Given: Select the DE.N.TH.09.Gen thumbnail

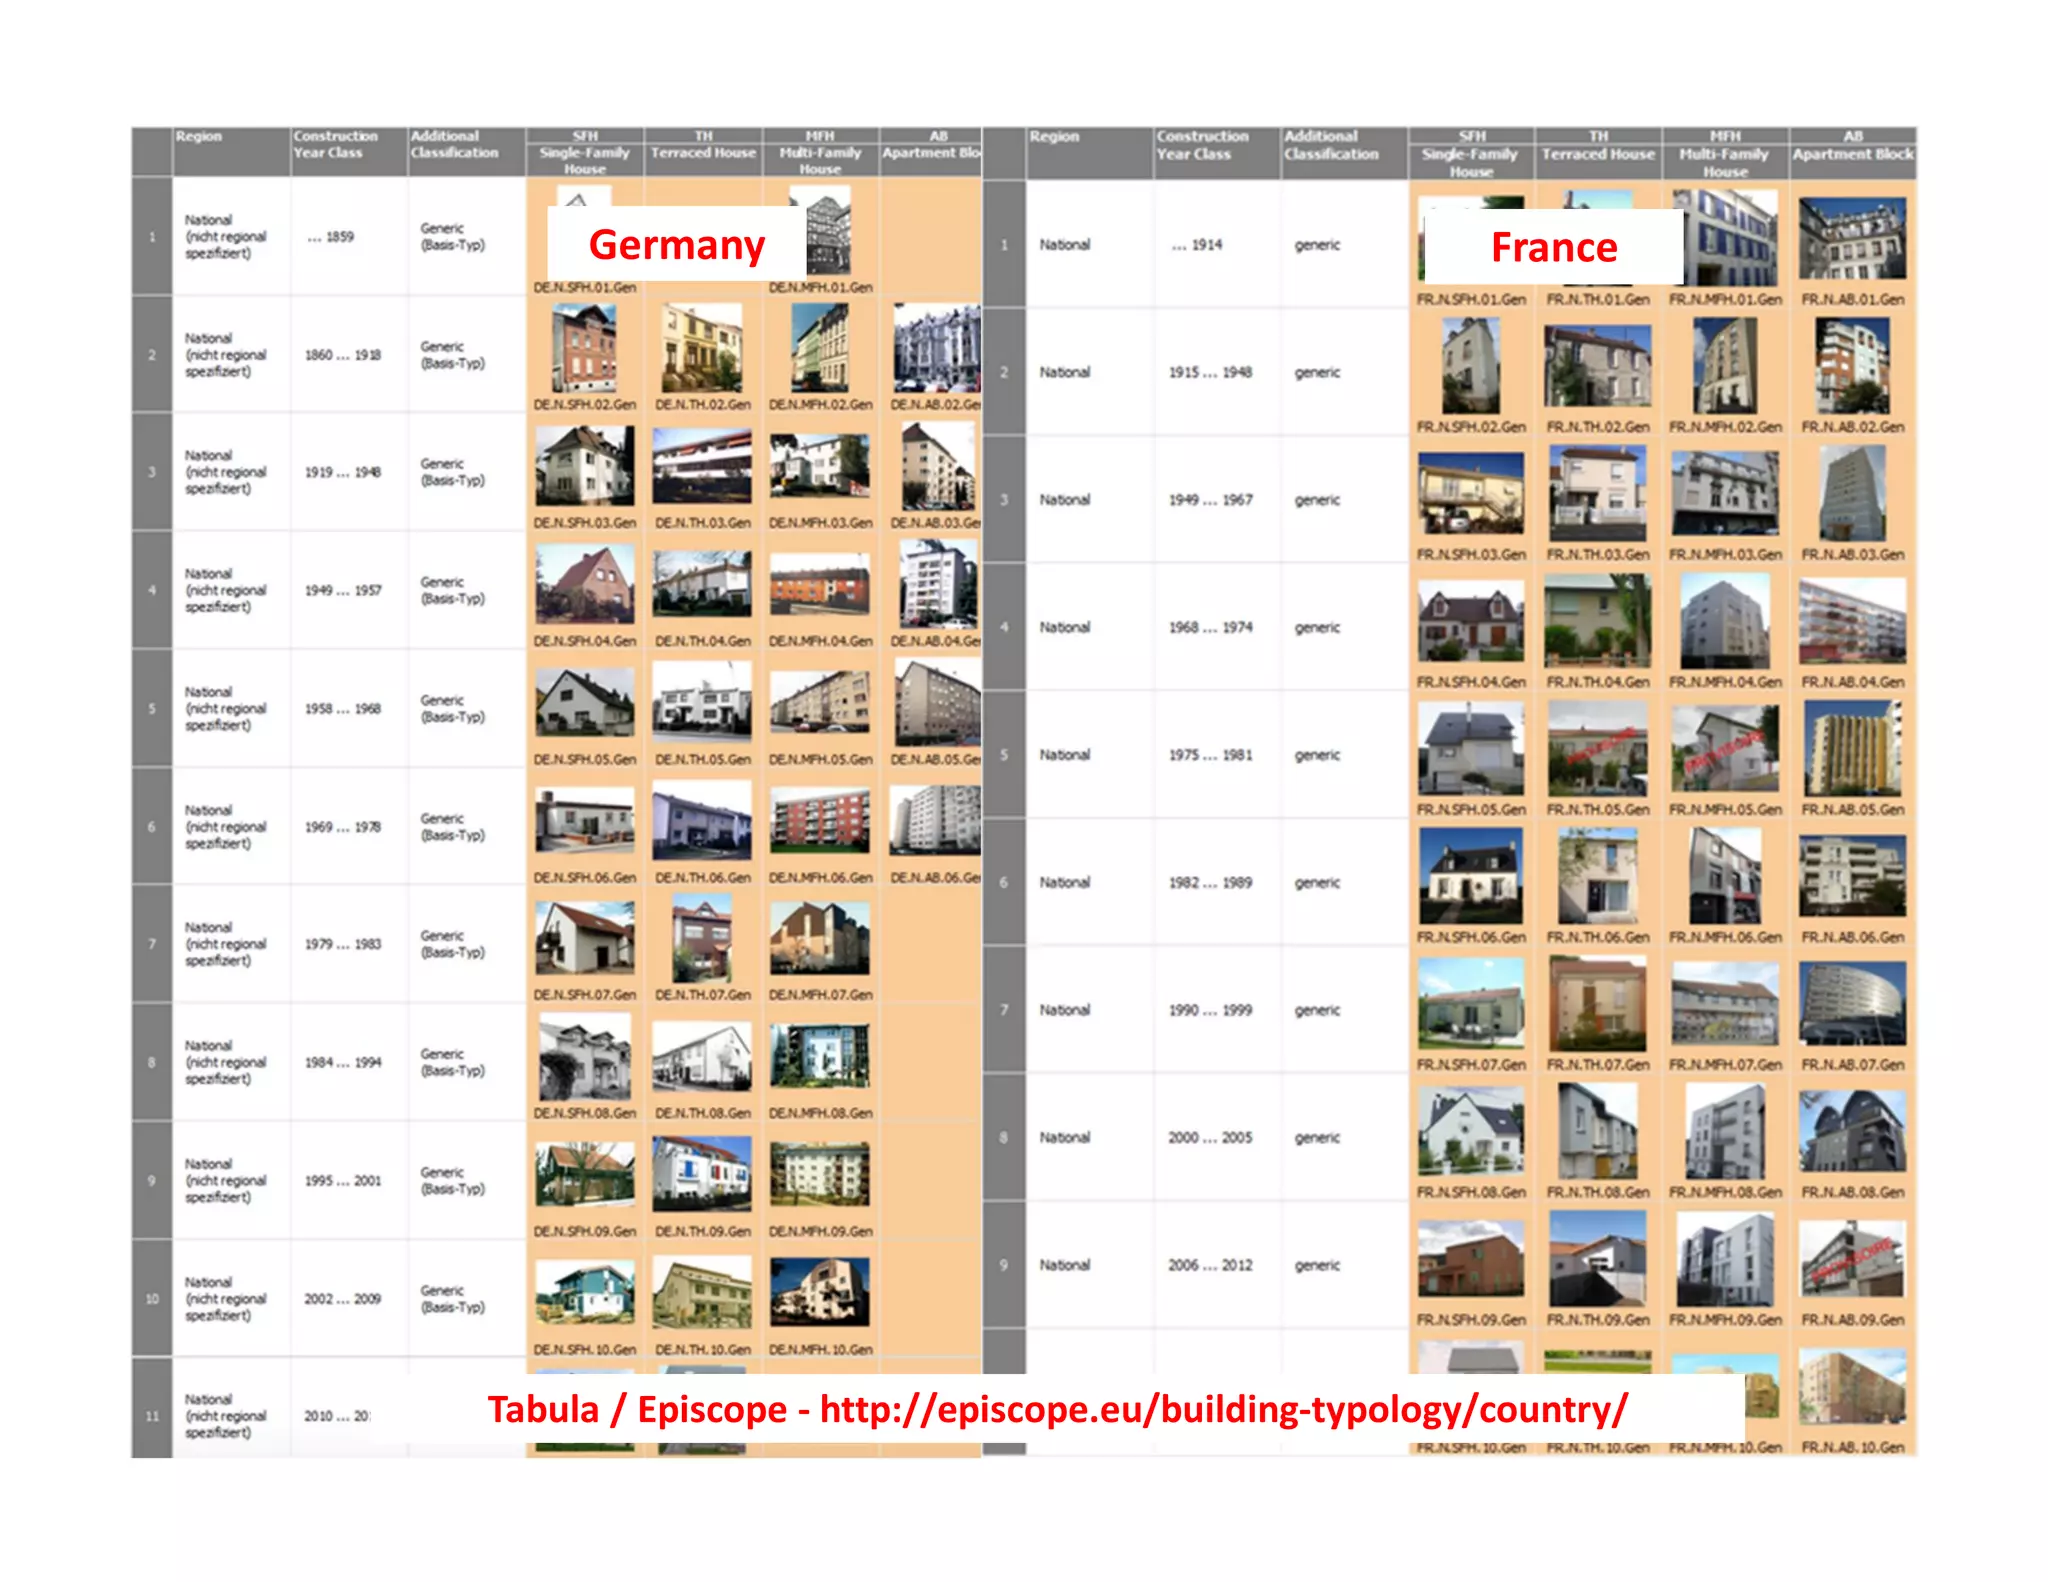Looking at the screenshot, I should tap(702, 1175).
